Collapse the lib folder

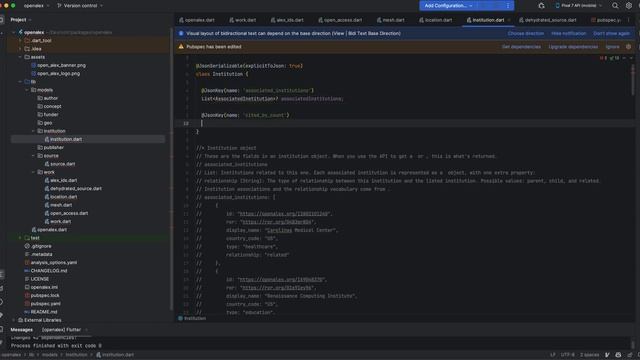pos(20,82)
